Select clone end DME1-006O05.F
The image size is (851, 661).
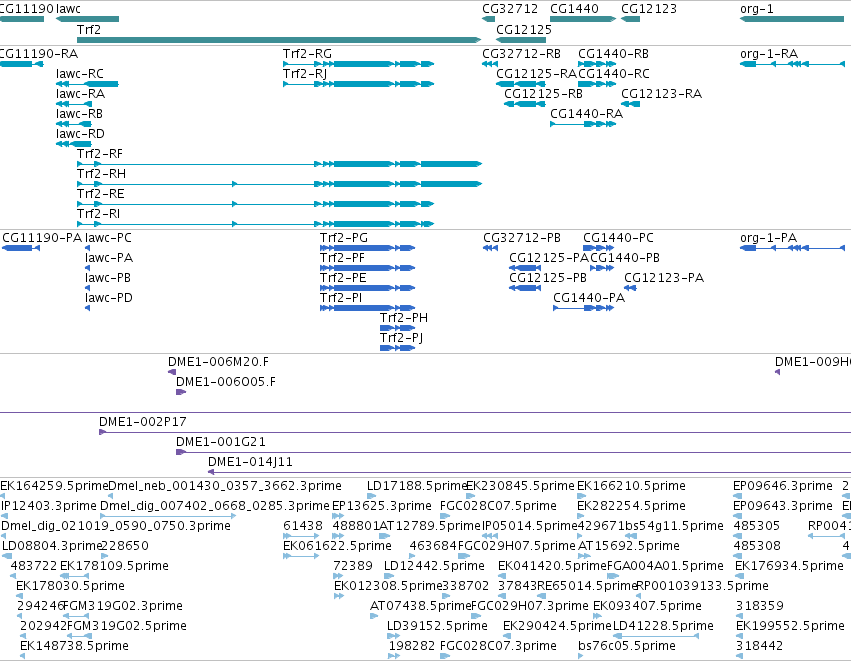[226, 383]
